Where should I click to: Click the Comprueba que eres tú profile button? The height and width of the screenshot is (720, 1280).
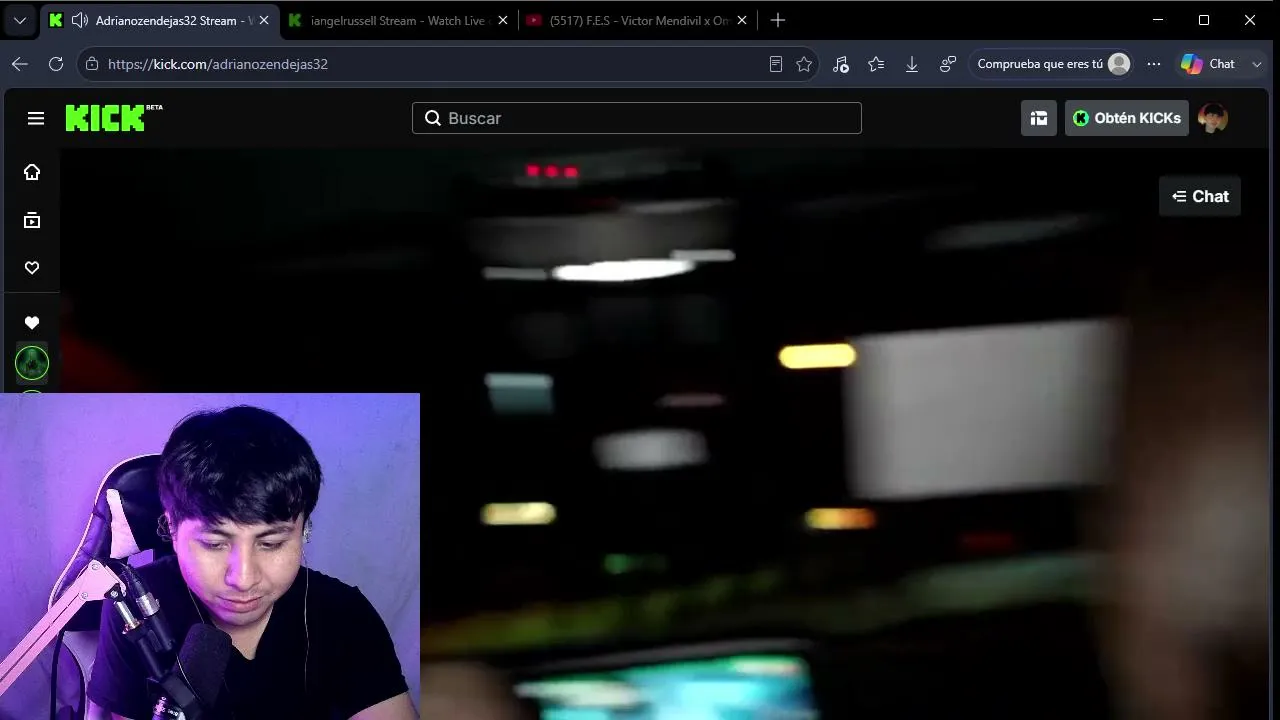[1053, 64]
